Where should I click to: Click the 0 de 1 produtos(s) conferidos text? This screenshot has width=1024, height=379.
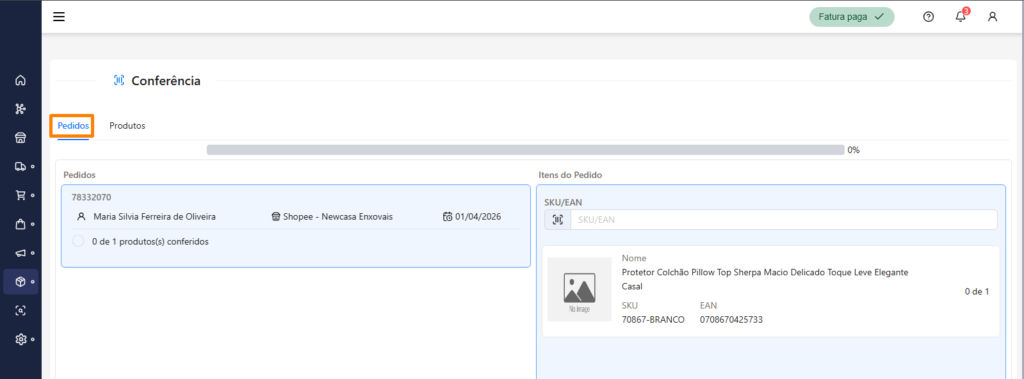click(x=150, y=241)
